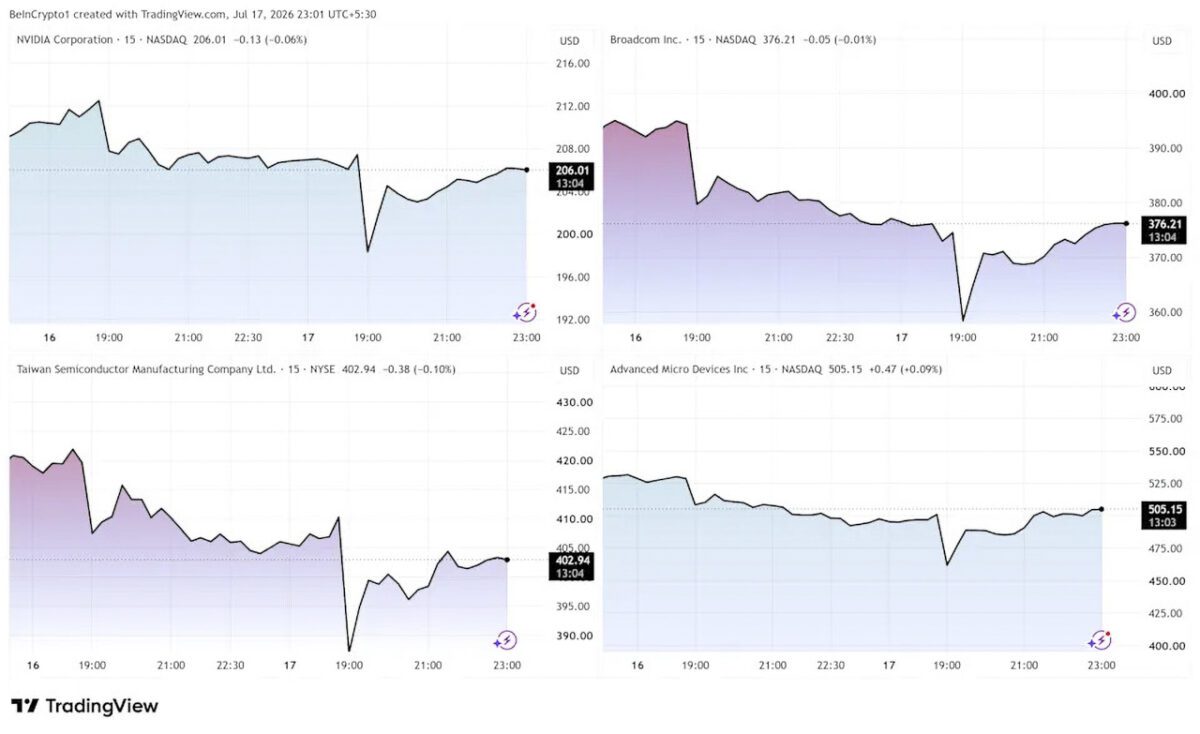Click the AMD last-price dot on chart line
1200x734 pixels.
[x=1102, y=509]
